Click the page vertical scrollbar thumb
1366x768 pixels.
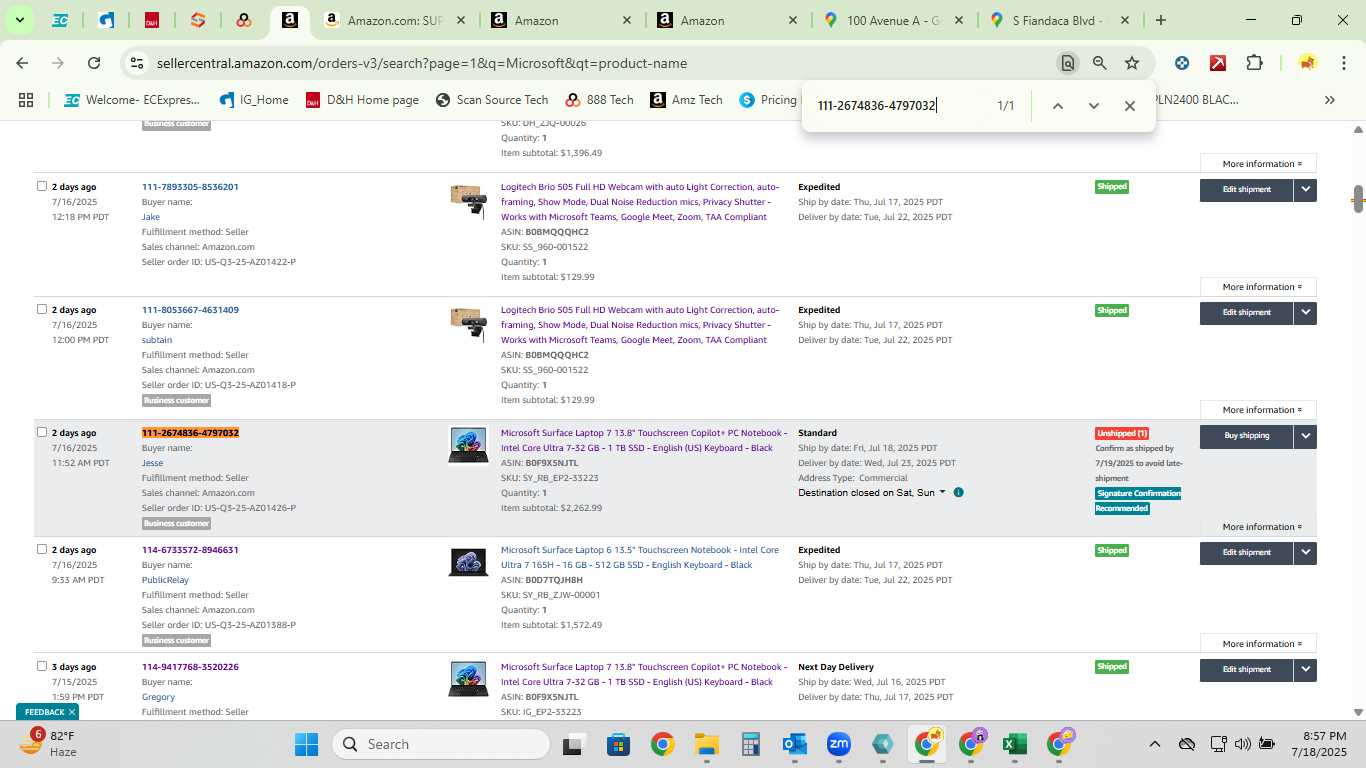pyautogui.click(x=1358, y=198)
